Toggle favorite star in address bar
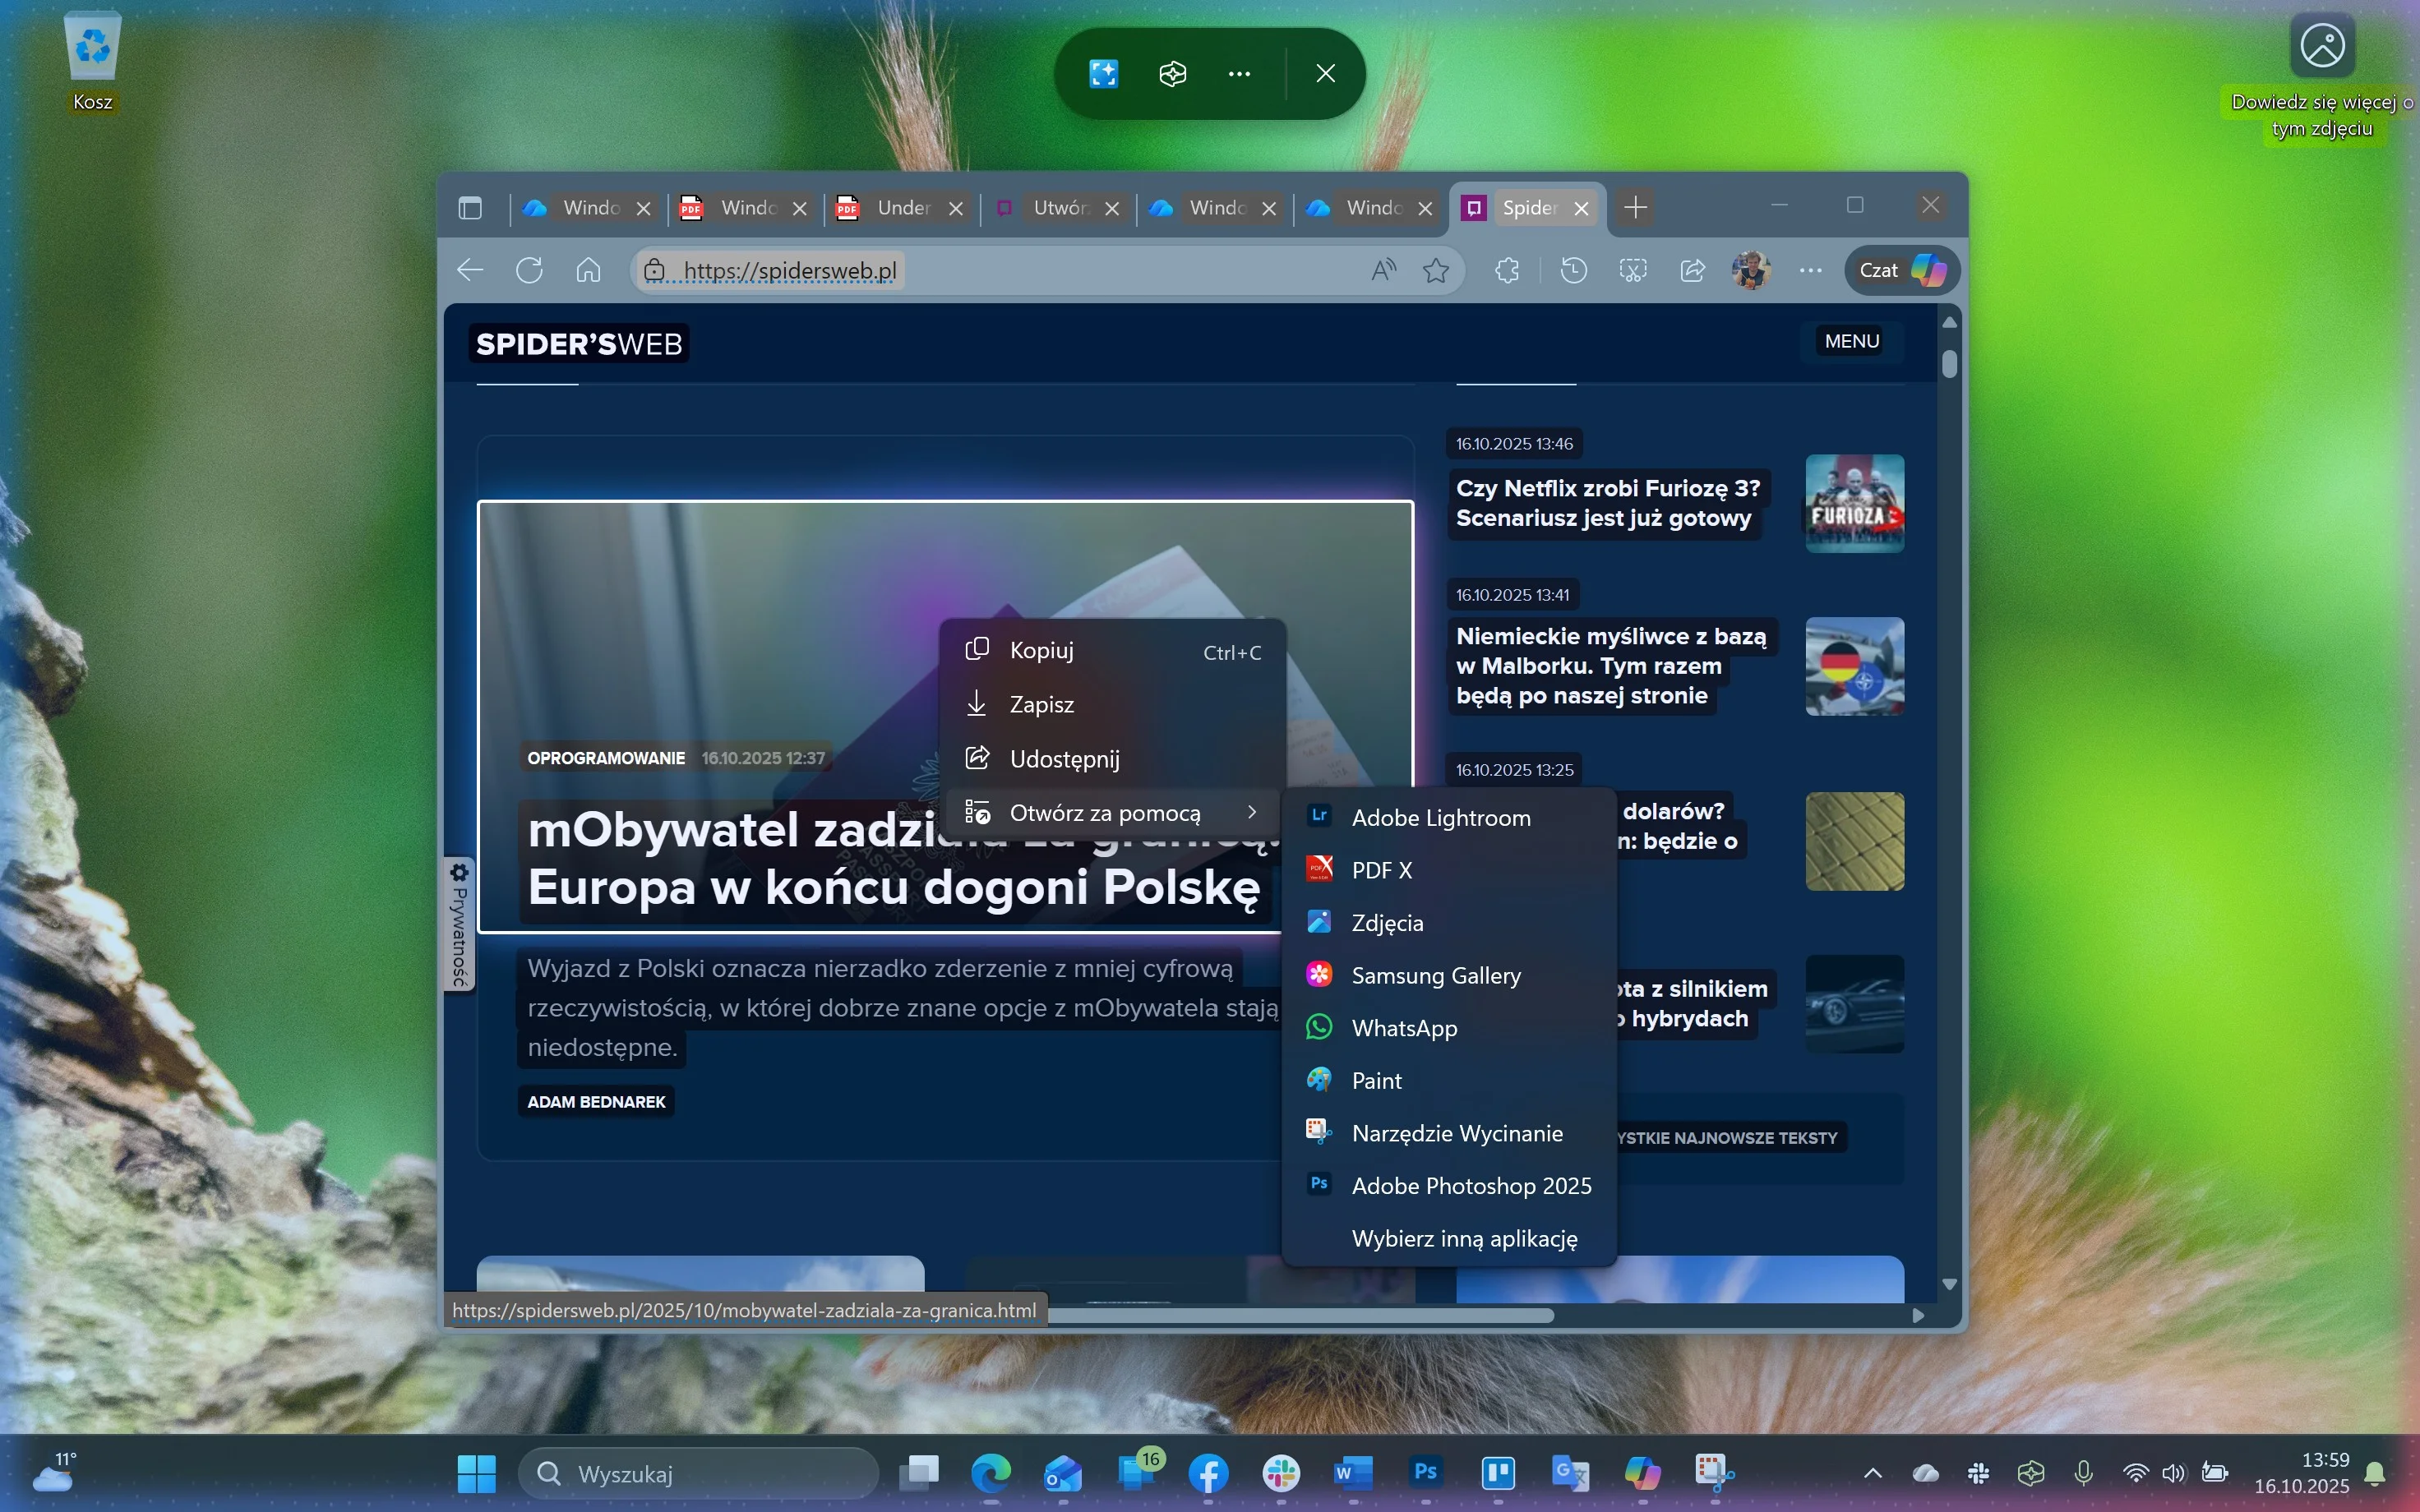This screenshot has width=2420, height=1512. click(1436, 270)
